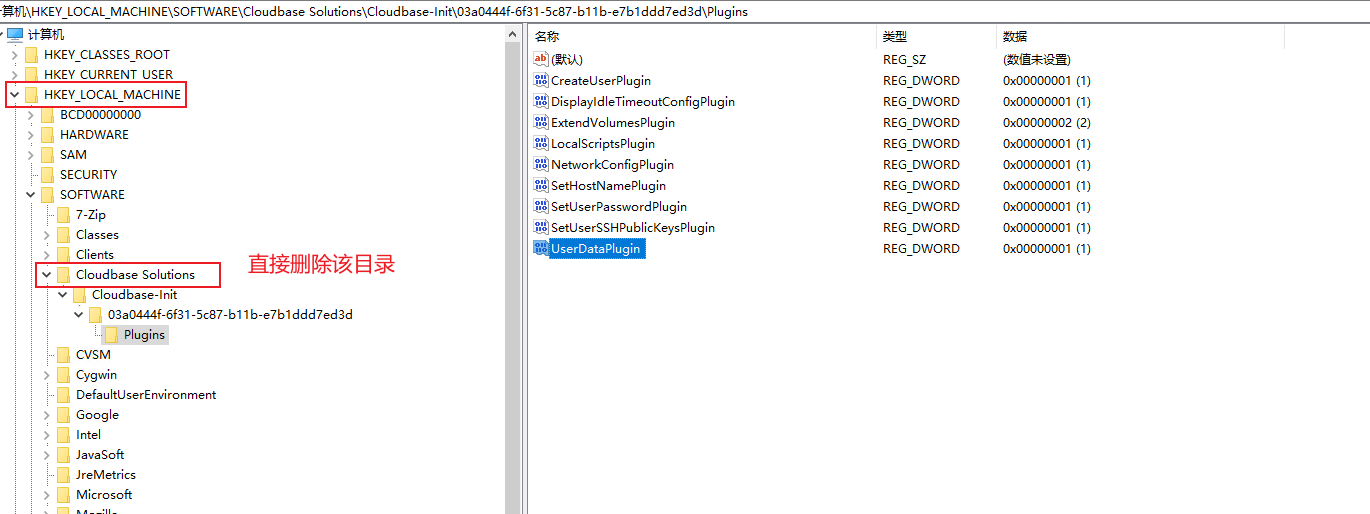Expand the HKEY_CLASSES_ROOT node

[x=14, y=55]
